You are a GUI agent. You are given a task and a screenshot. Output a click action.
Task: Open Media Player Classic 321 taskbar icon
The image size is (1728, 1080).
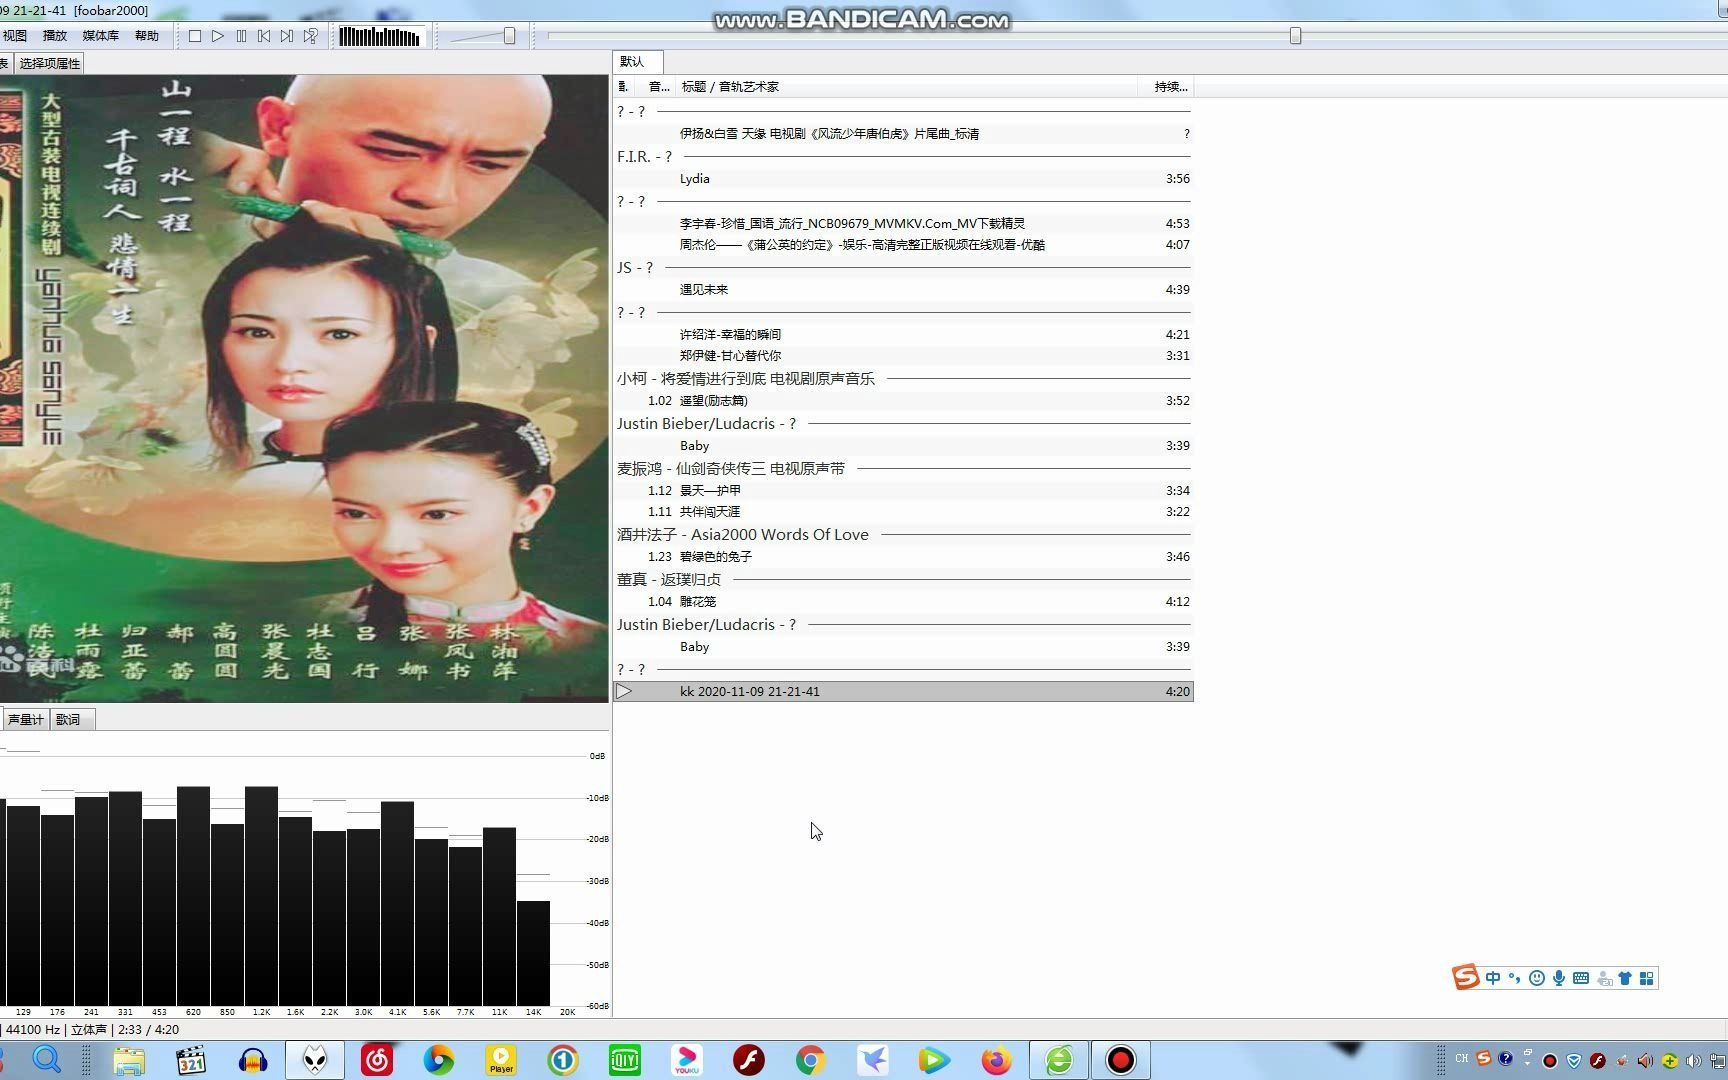(191, 1060)
